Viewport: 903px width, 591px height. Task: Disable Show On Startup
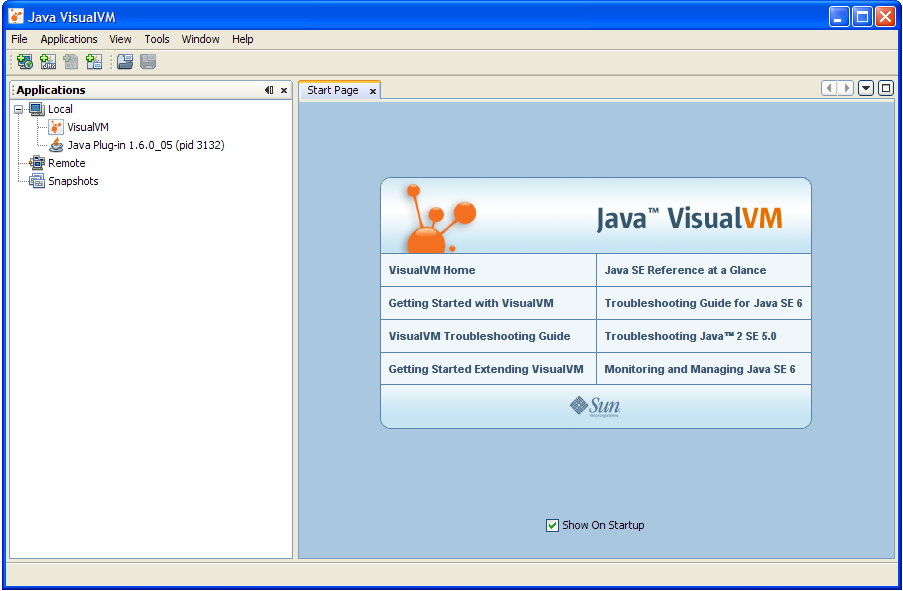click(551, 525)
